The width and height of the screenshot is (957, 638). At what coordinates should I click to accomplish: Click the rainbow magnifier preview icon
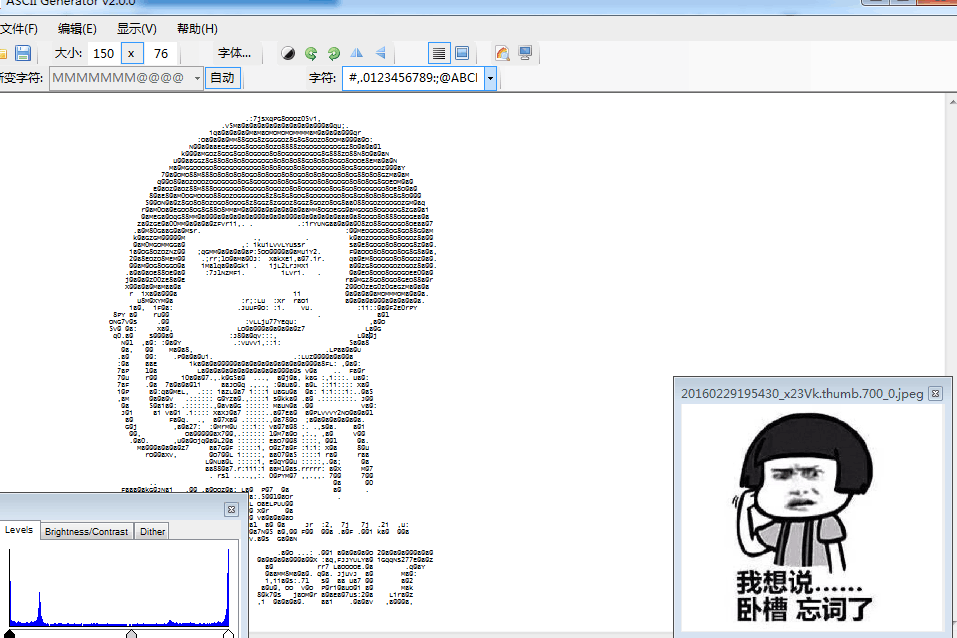coord(502,54)
